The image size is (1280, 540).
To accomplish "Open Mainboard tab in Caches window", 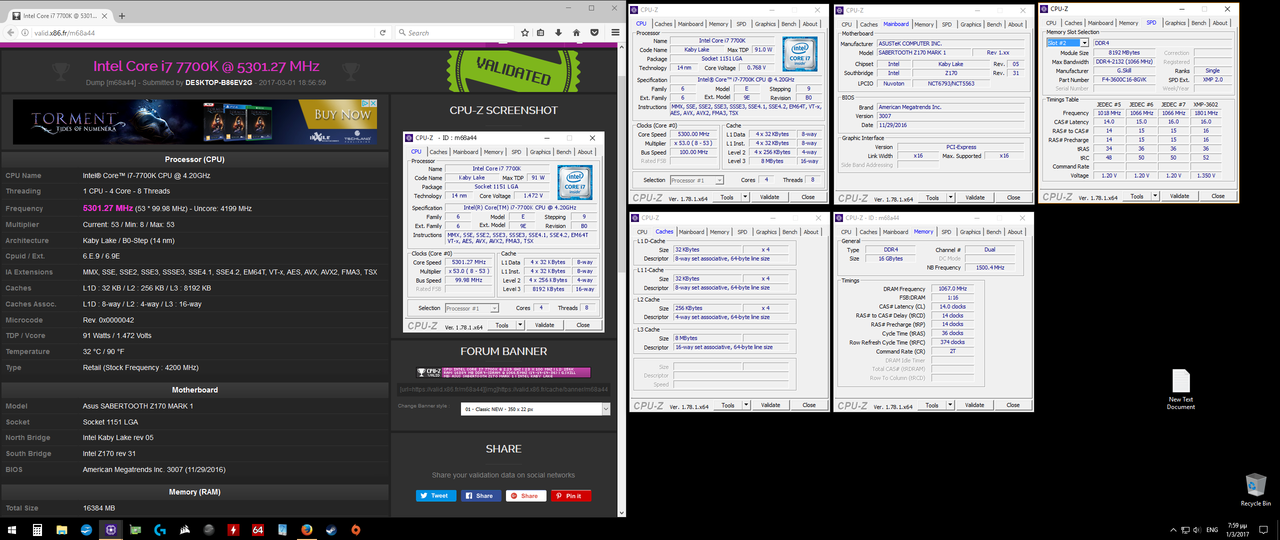I will click(690, 232).
